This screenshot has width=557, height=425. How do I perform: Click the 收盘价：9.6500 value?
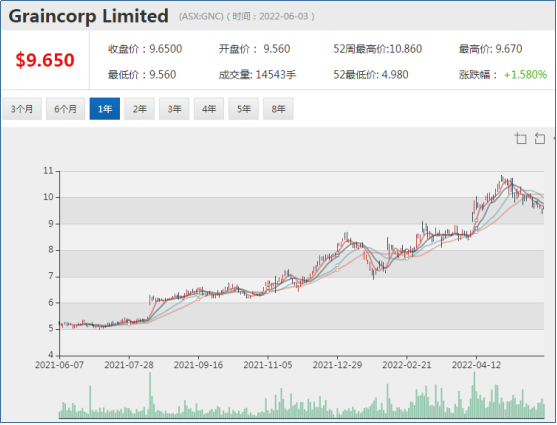tap(145, 49)
